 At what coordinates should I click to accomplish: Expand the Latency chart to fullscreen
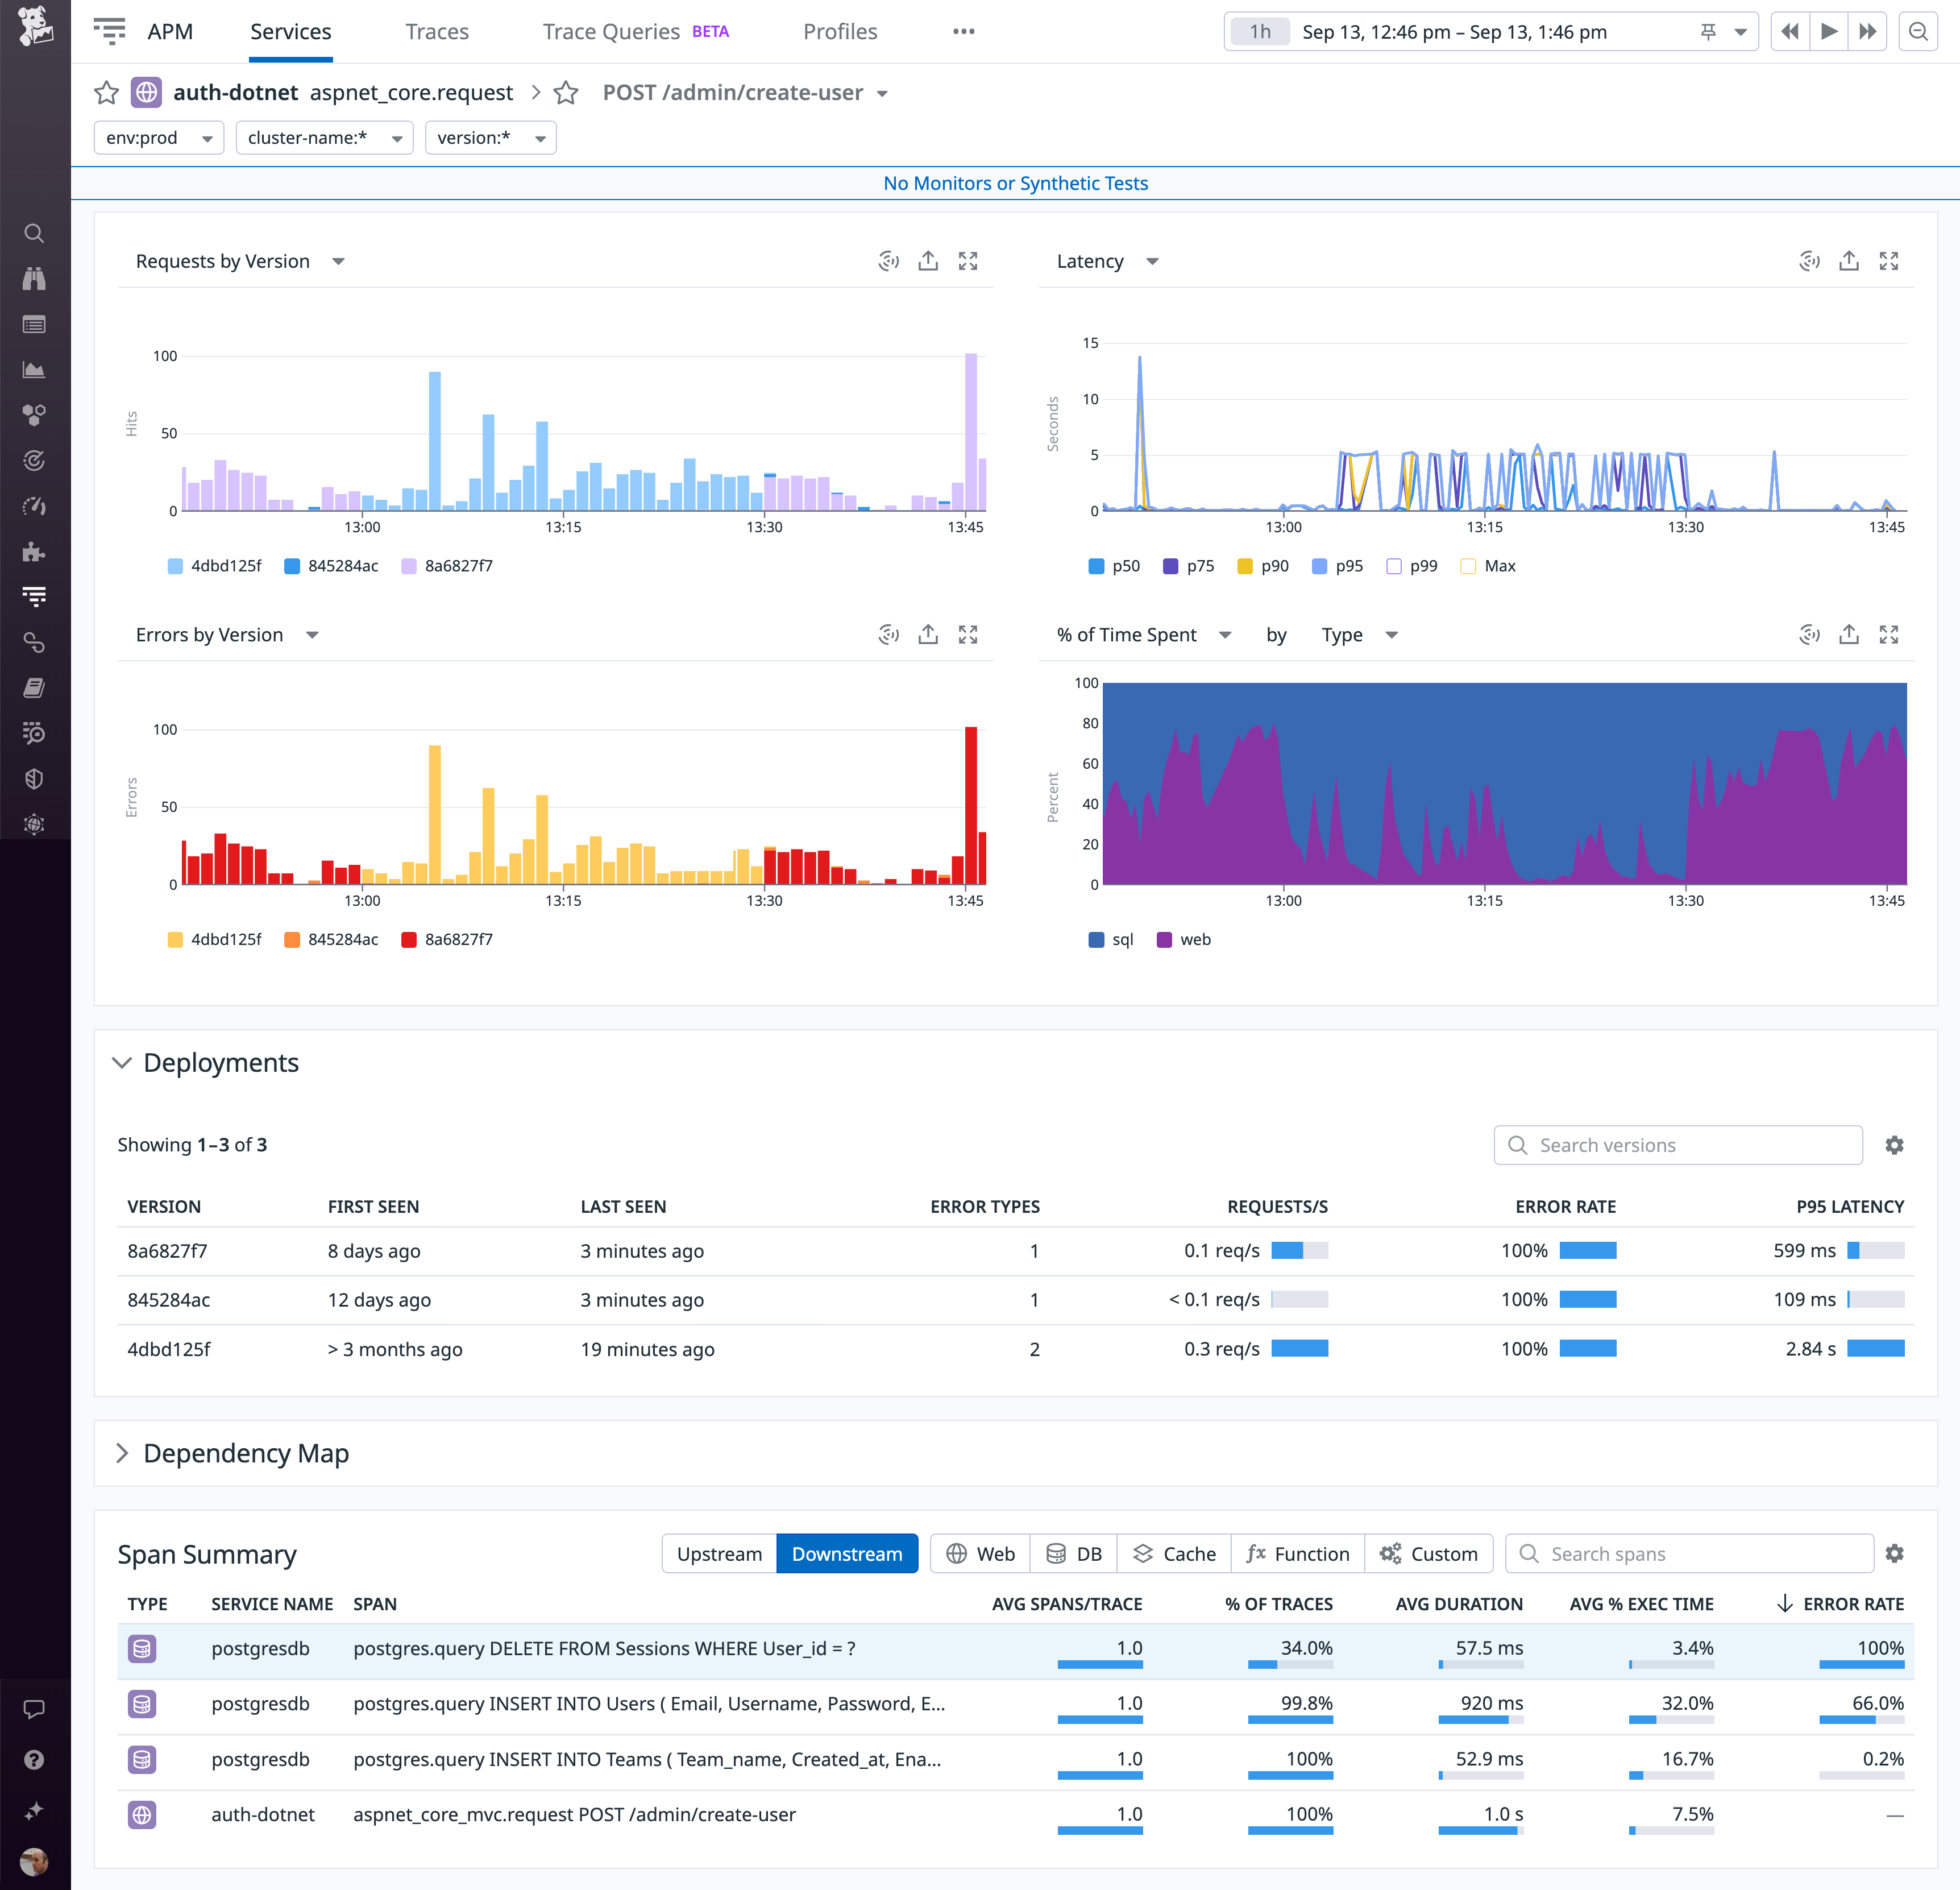tap(1889, 260)
